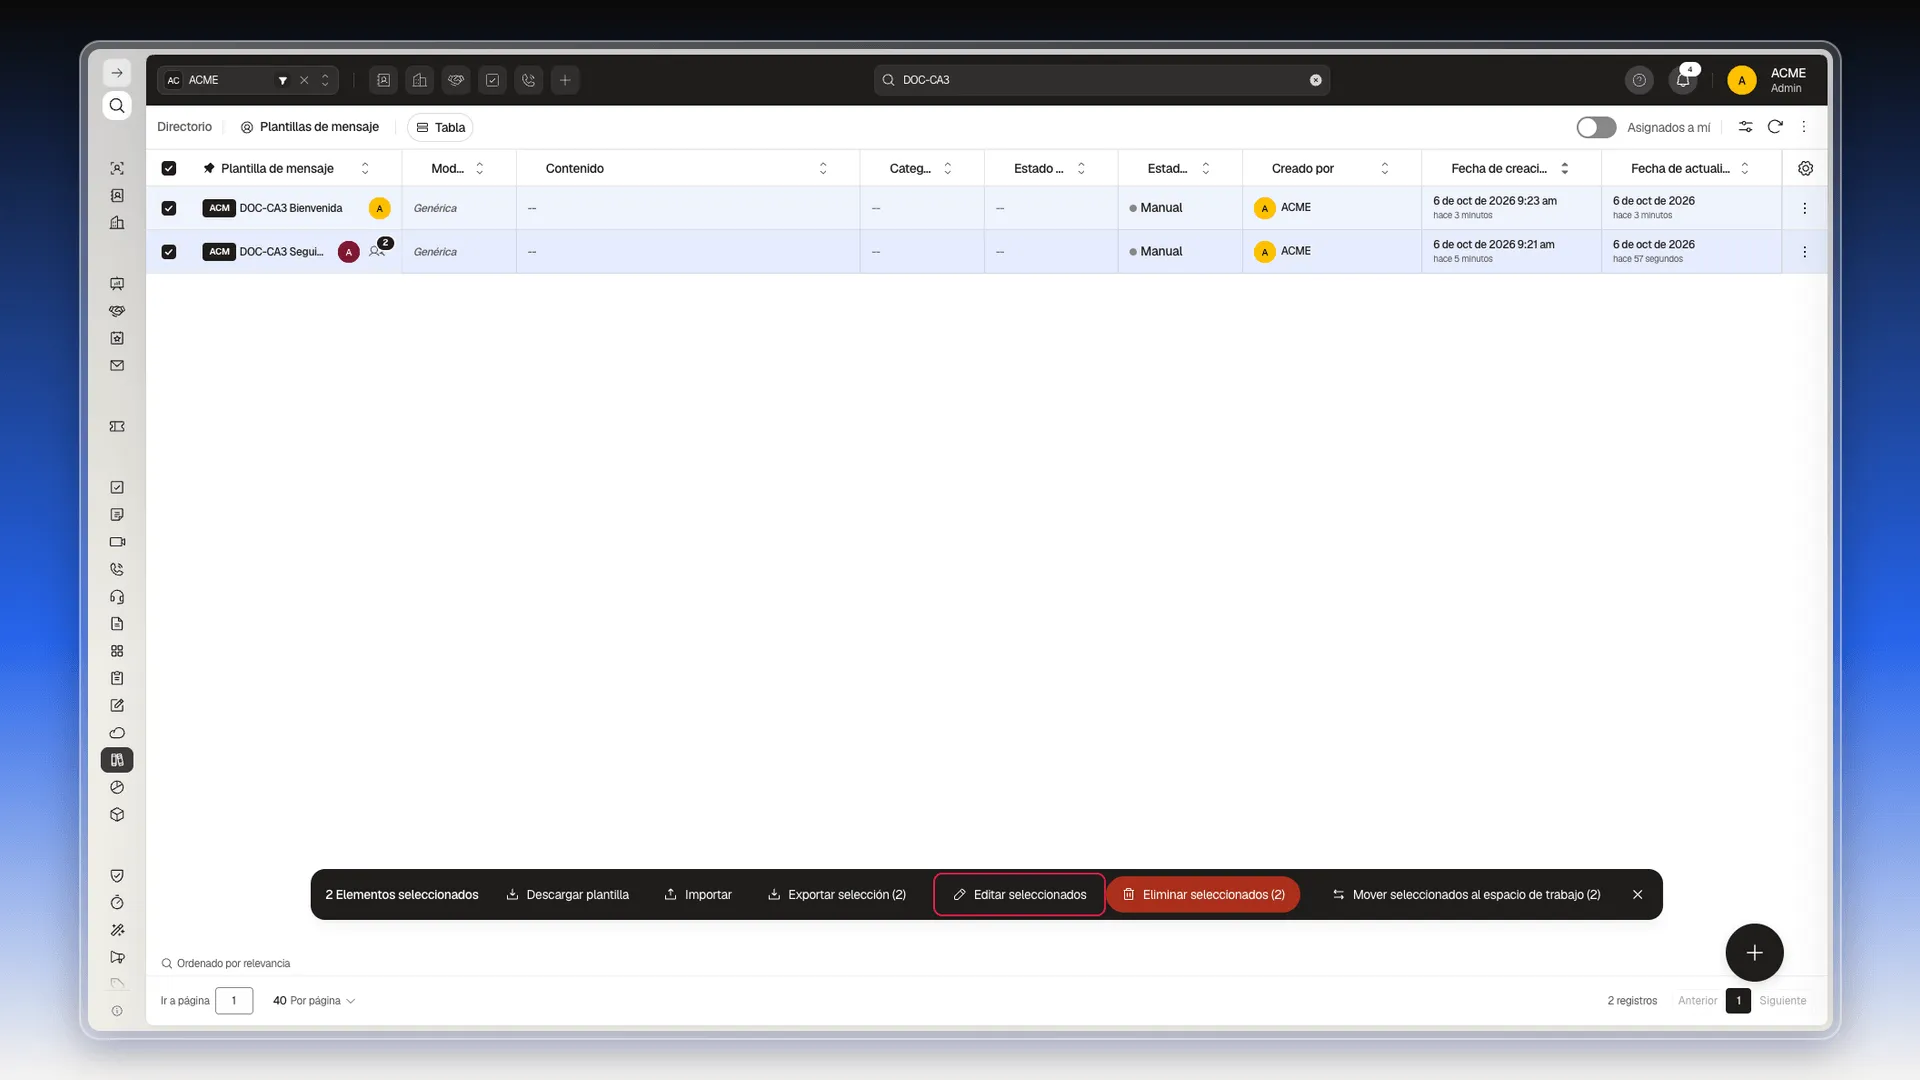Click Editar seleccionados button
The image size is (1920, 1080).
point(1019,895)
